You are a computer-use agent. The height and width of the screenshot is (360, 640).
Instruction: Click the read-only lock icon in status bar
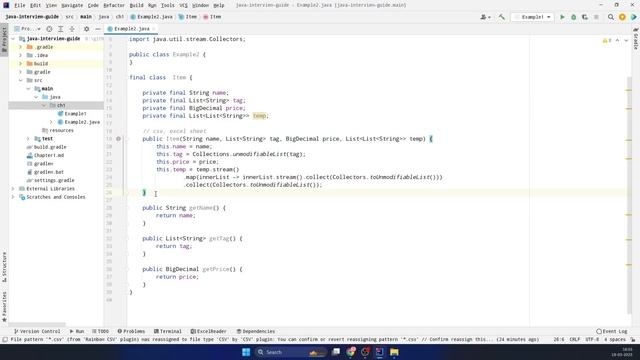point(633,340)
